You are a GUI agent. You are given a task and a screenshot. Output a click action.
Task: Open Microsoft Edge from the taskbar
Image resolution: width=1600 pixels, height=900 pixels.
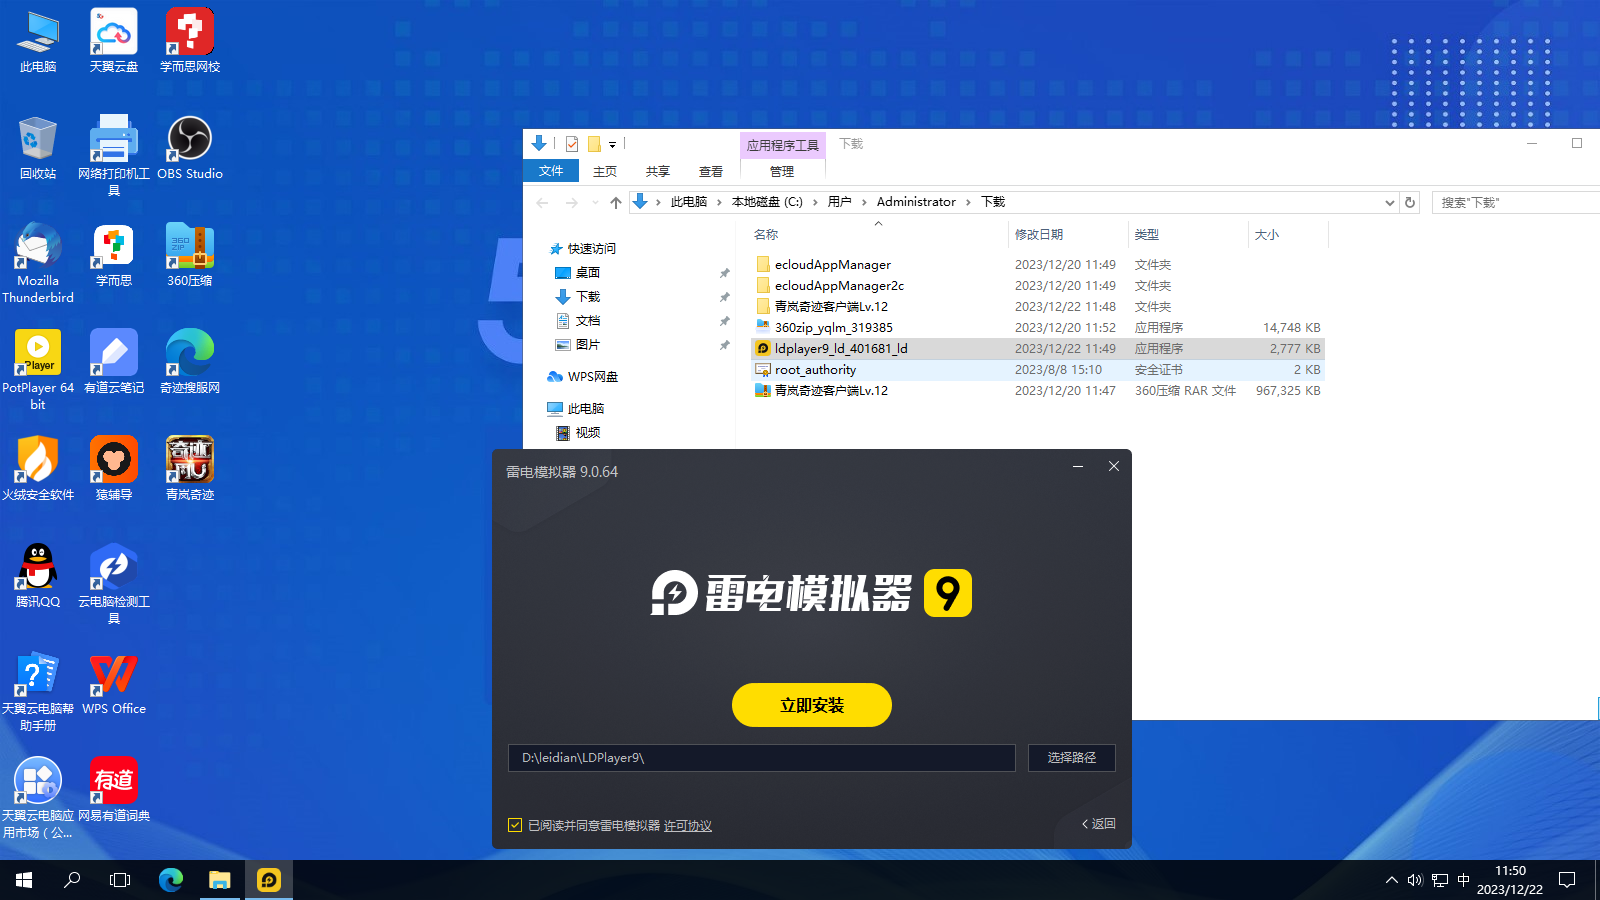tap(171, 880)
